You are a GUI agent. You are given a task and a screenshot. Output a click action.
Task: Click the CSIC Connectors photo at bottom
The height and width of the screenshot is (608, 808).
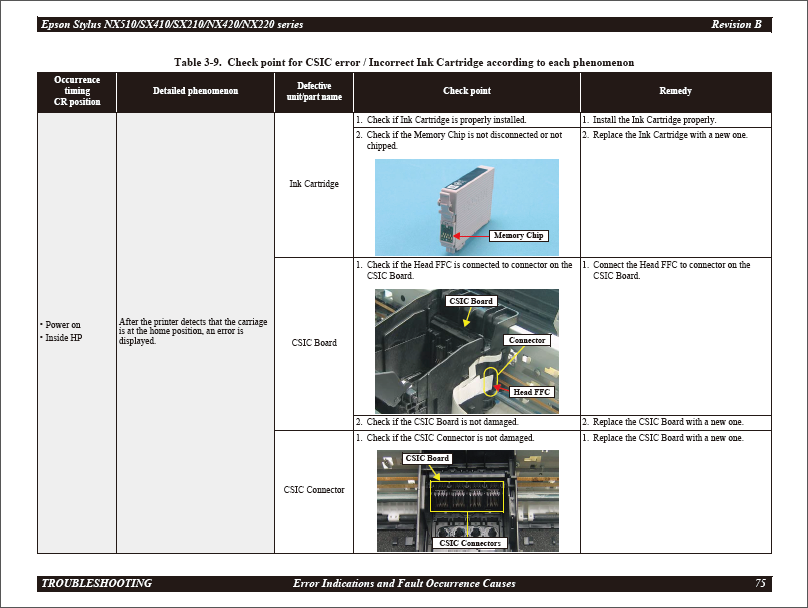467,500
